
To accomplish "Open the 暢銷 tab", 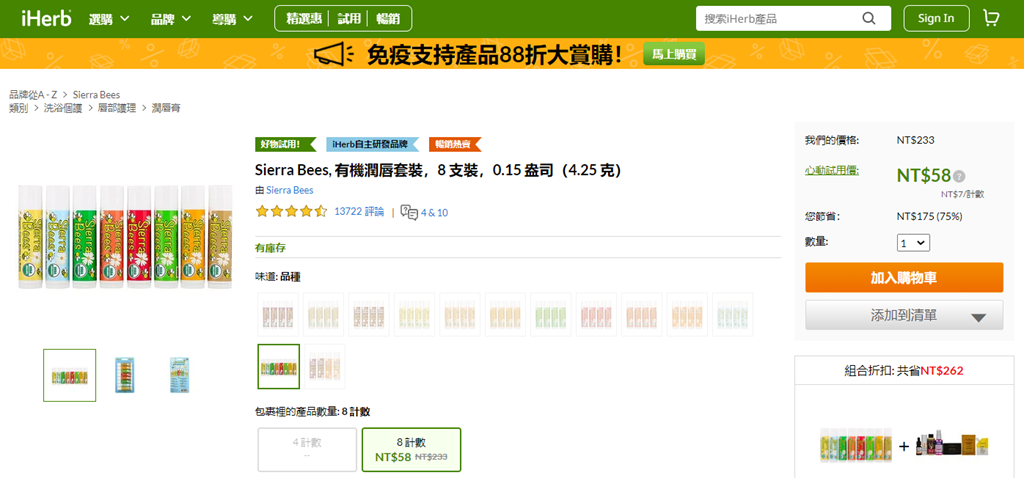I will (x=388, y=18).
